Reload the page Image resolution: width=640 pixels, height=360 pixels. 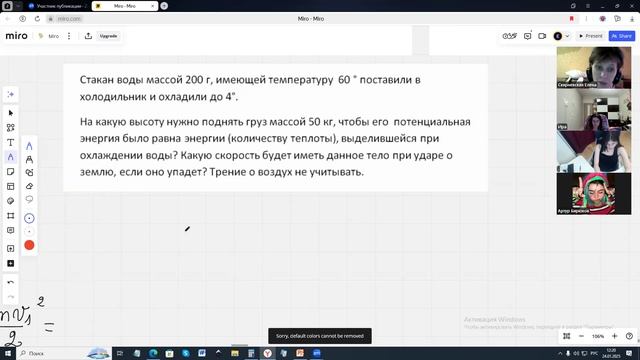click(37, 19)
